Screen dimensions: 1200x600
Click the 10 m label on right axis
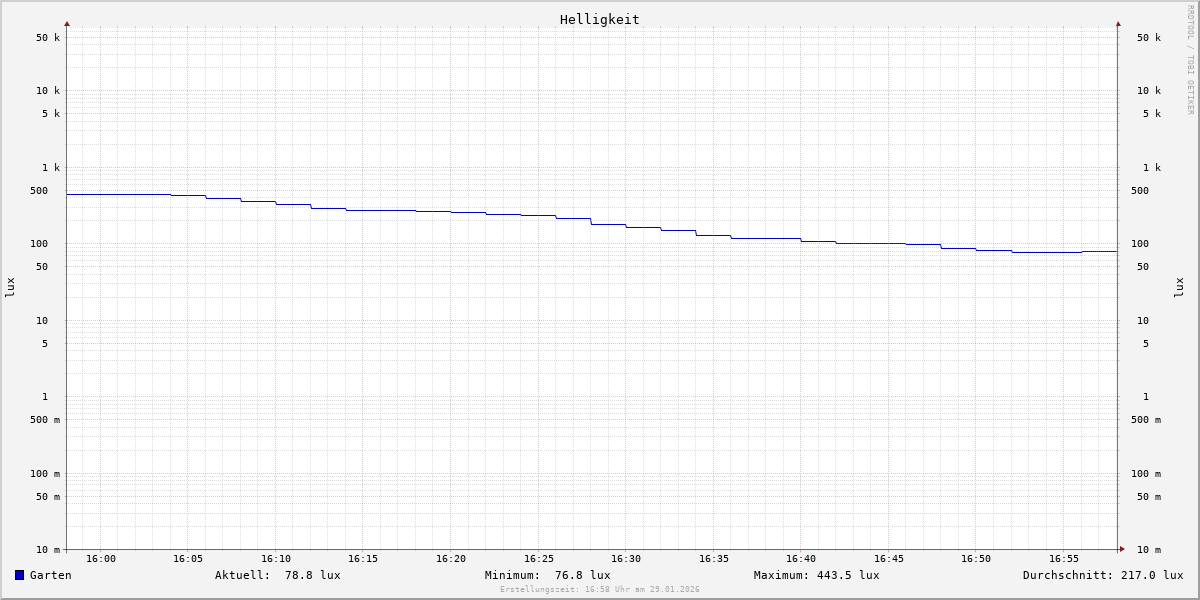(x=1149, y=550)
